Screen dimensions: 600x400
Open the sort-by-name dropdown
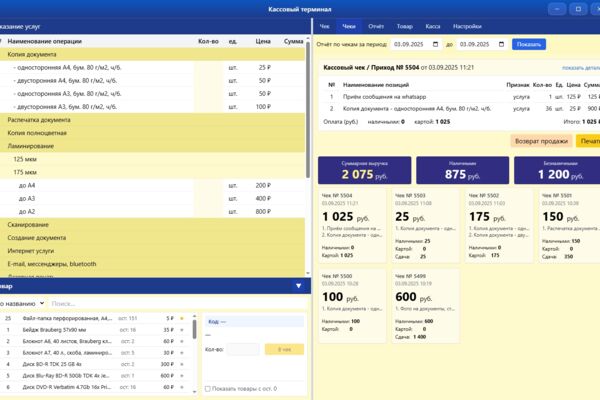coord(22,304)
